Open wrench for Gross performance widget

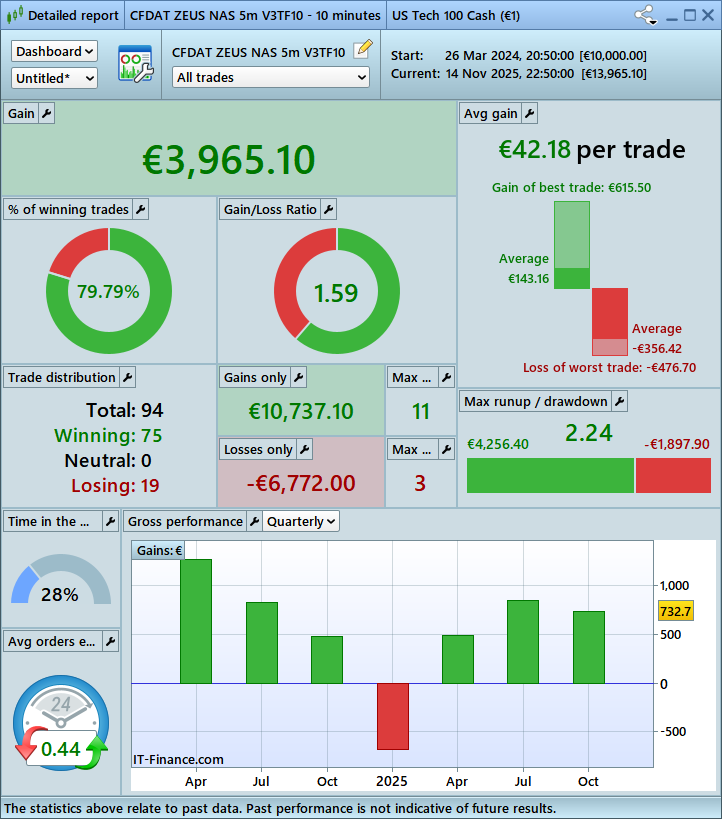click(254, 521)
